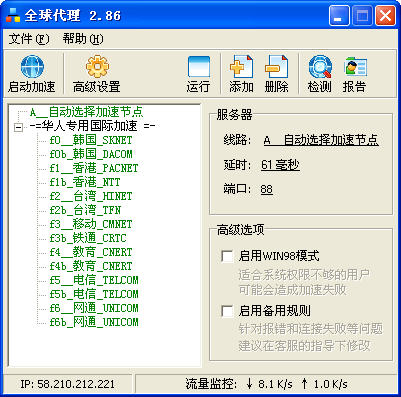Click the 61 毫秒 delay link
The width and height of the screenshot is (401, 397).
point(280,165)
